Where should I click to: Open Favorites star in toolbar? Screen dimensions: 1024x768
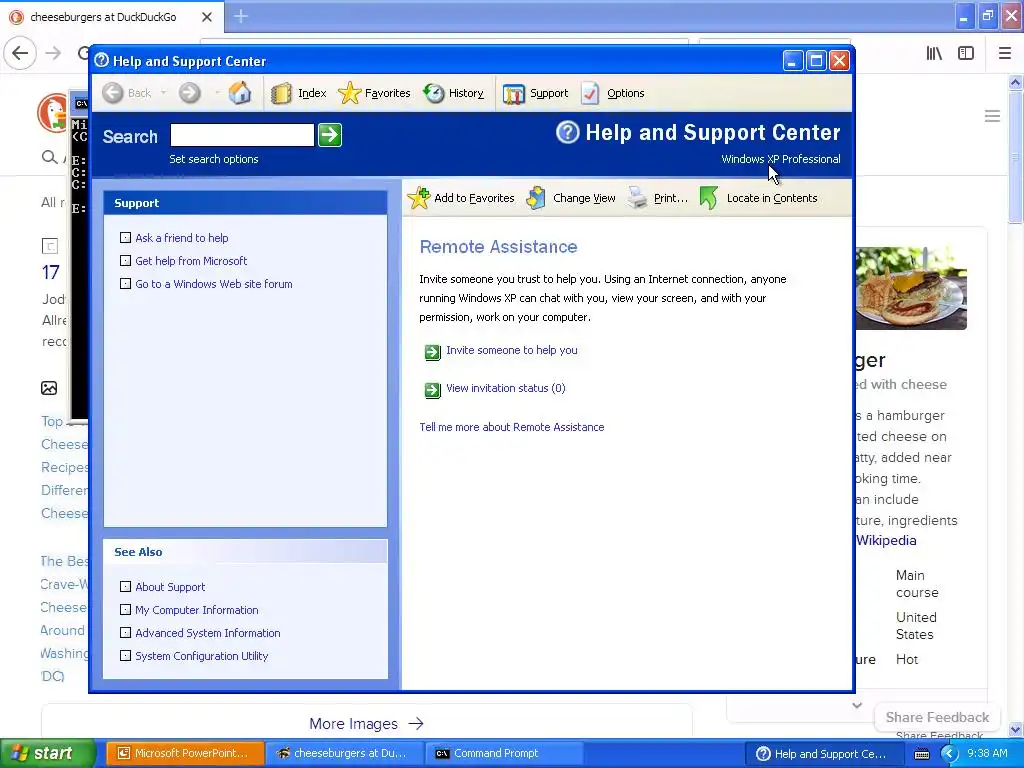(x=349, y=93)
